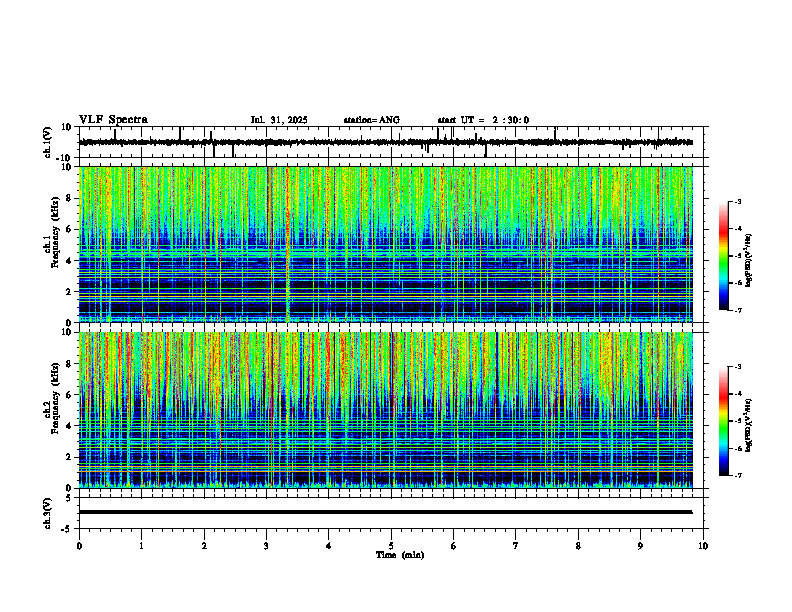The height and width of the screenshot is (612, 792).
Task: Click time axis tick label "10"
Action: (703, 546)
